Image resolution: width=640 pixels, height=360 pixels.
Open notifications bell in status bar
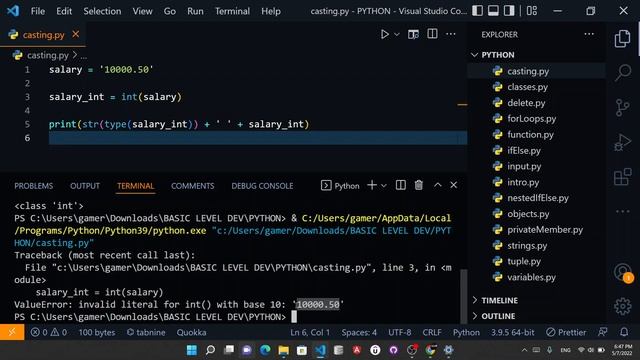624,333
